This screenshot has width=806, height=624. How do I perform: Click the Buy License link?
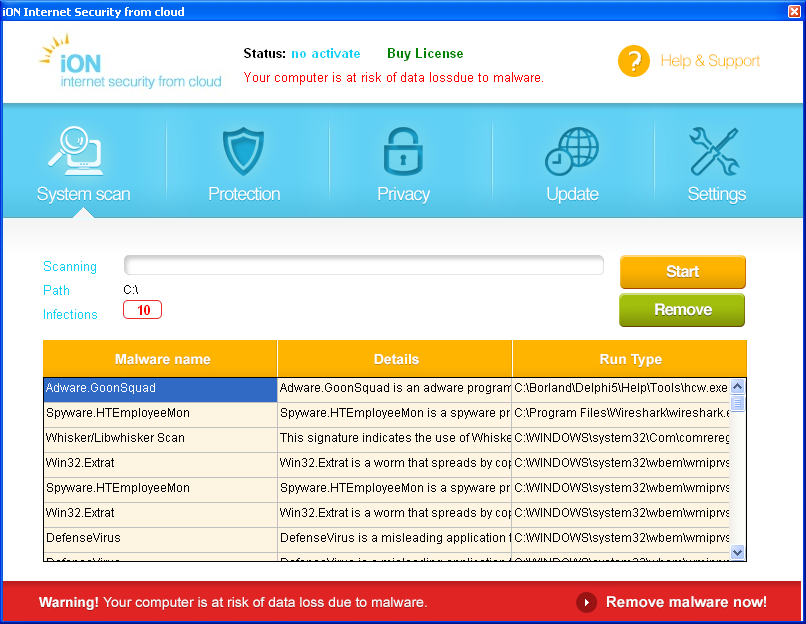tap(425, 53)
